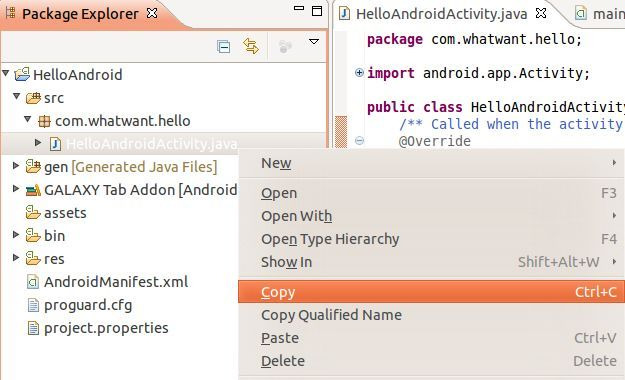Screen dimensions: 625x380
Task: Expand the folded import statements
Action: point(359,73)
